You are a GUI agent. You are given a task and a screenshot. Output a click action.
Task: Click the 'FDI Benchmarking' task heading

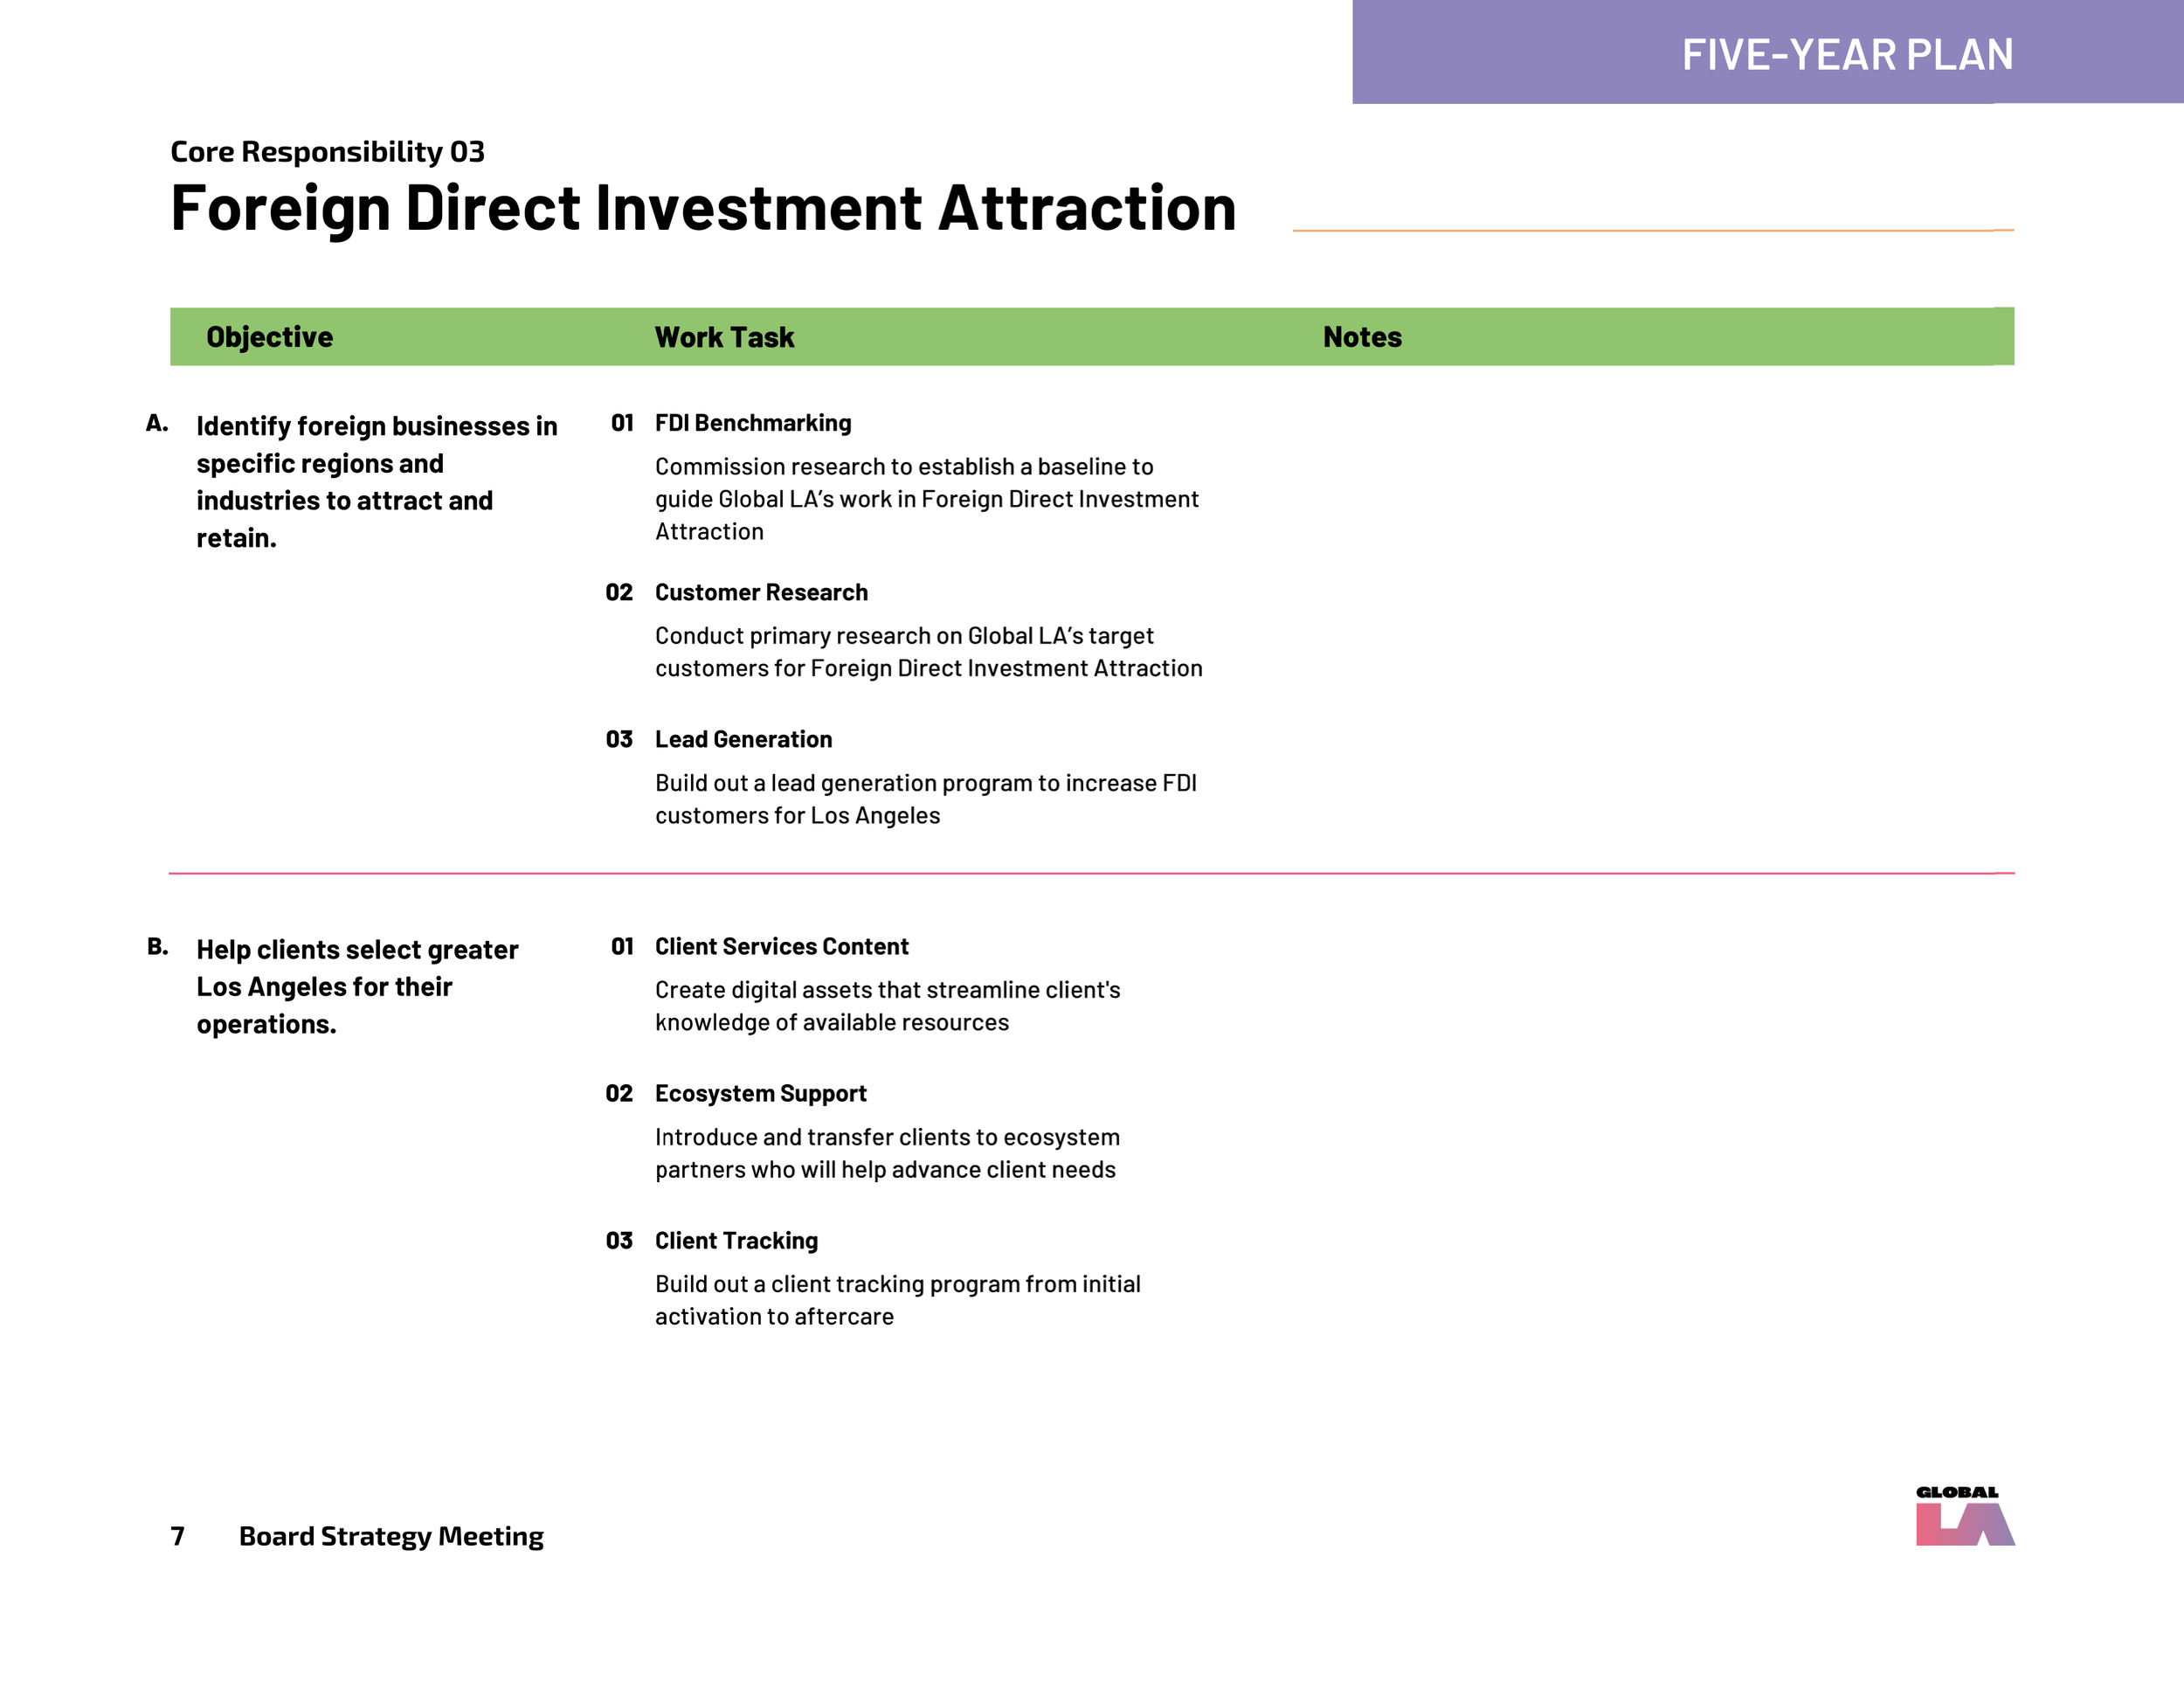point(753,423)
